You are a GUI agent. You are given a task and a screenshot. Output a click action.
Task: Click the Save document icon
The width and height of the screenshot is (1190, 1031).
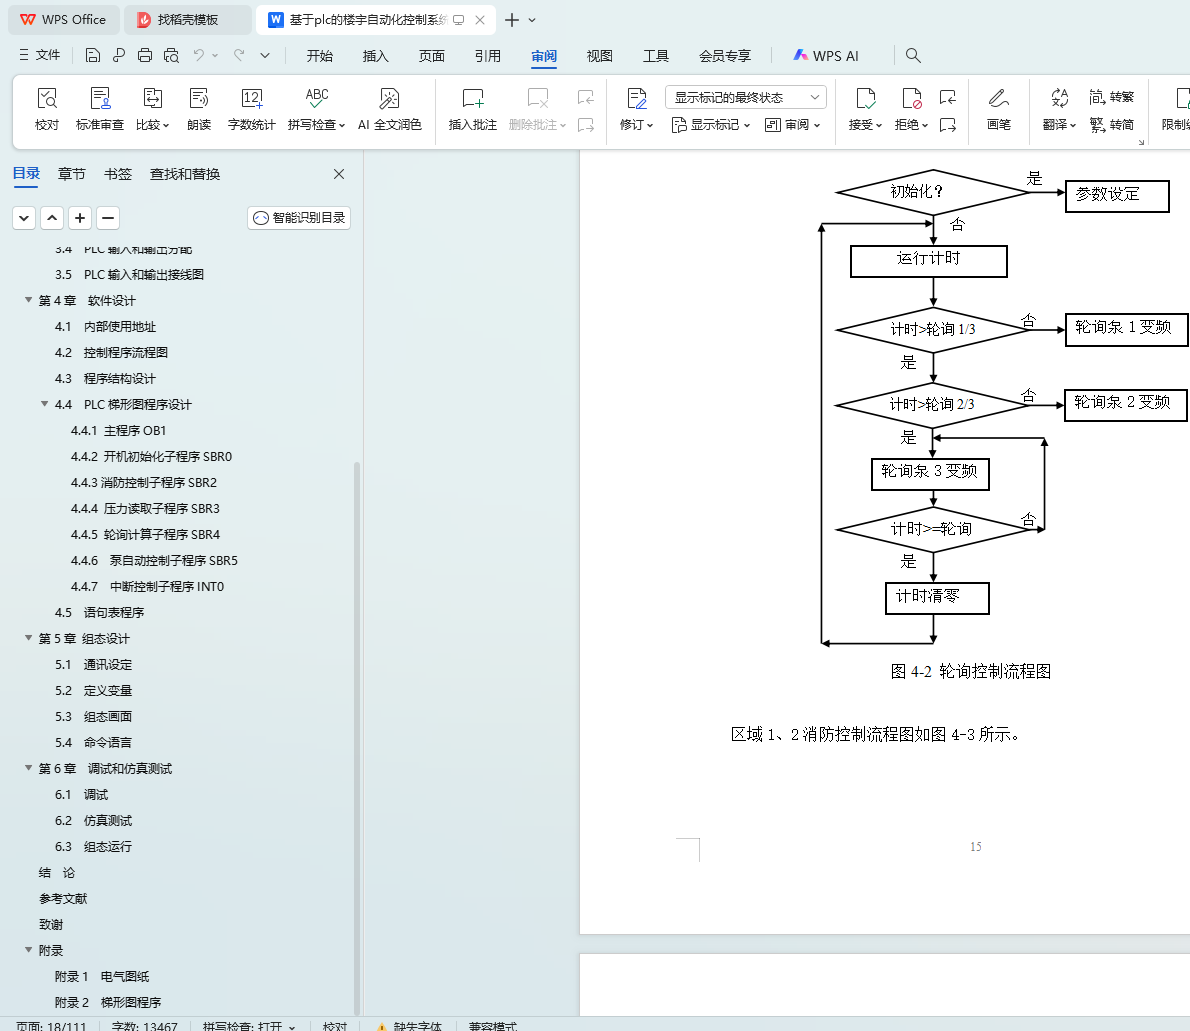93,55
